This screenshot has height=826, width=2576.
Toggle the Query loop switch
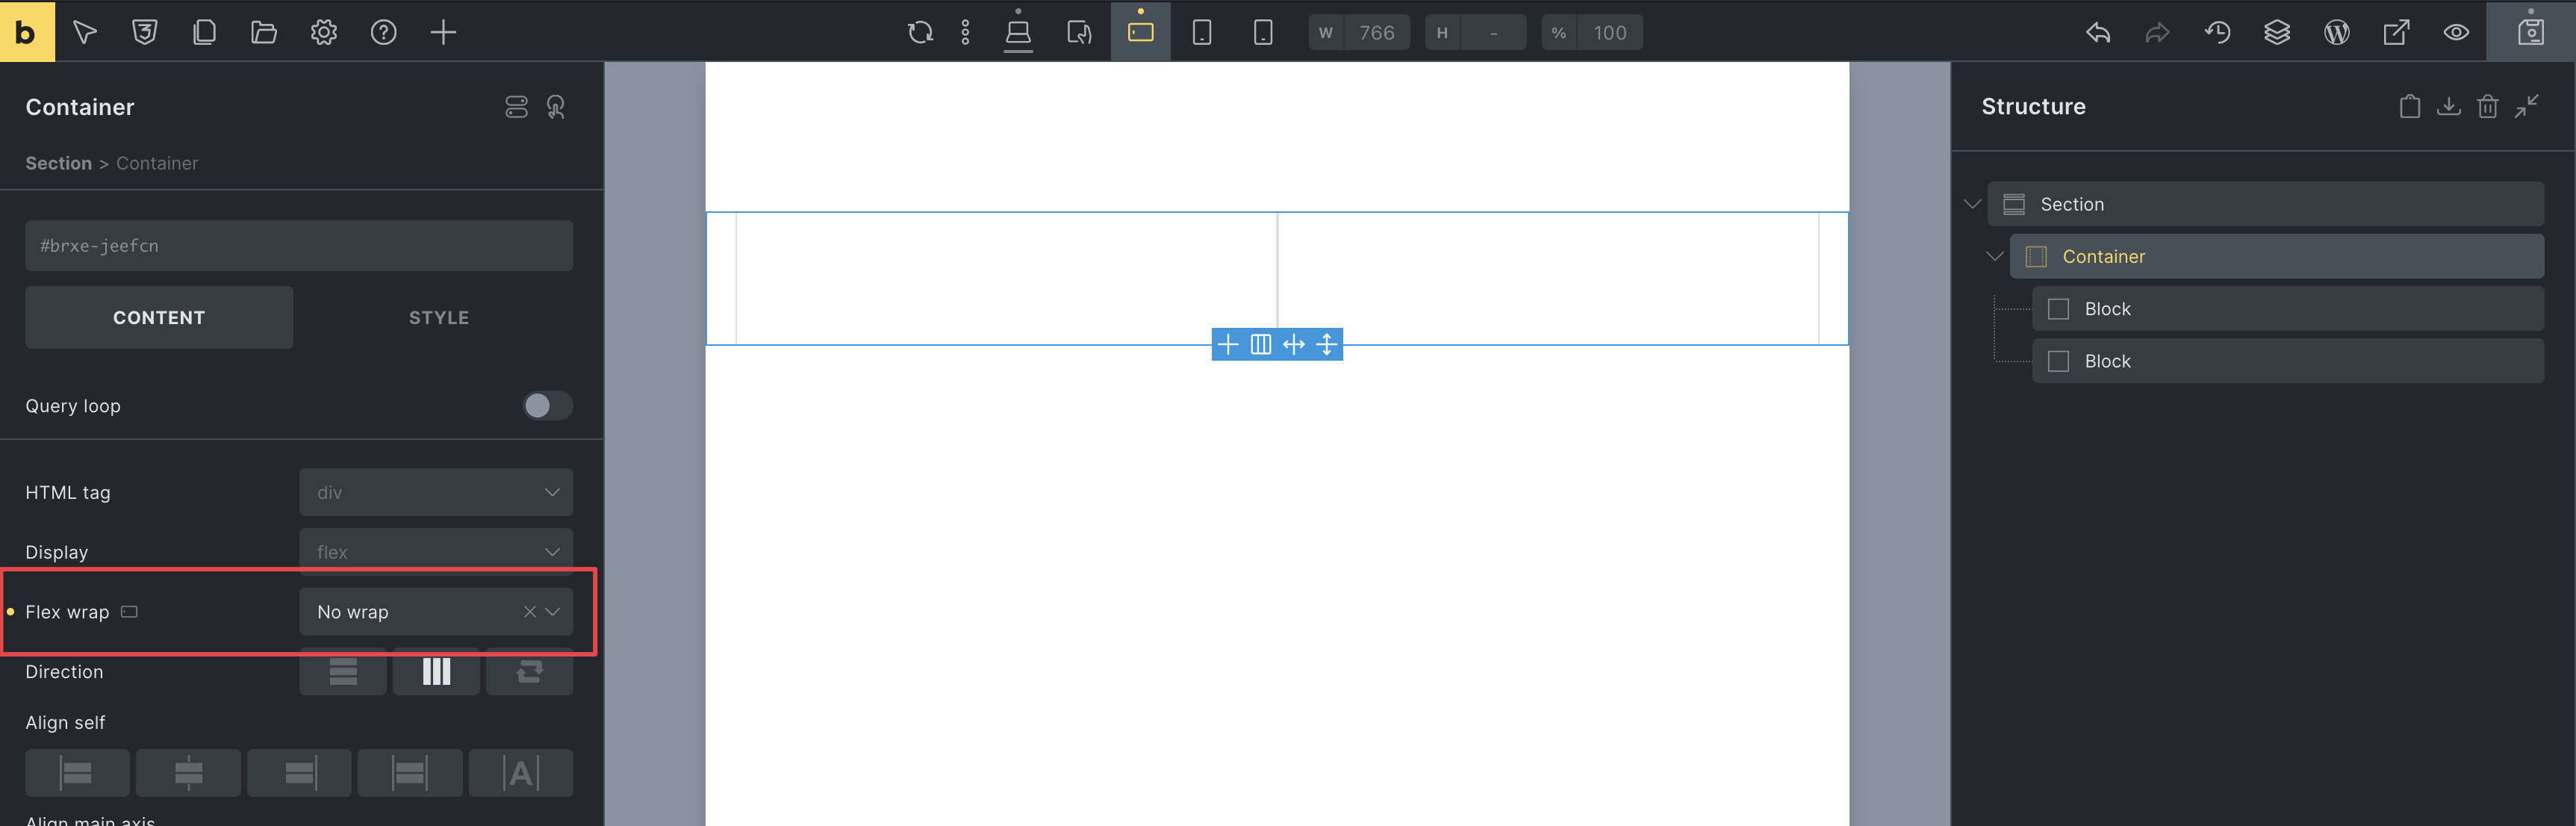pyautogui.click(x=547, y=405)
